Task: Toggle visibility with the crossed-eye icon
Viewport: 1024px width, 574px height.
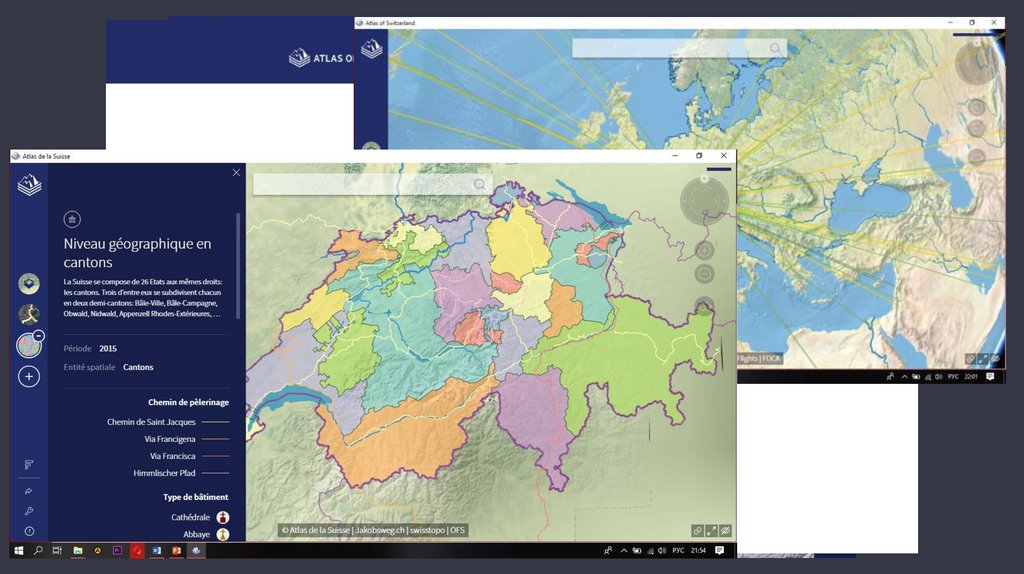Action: (x=725, y=531)
